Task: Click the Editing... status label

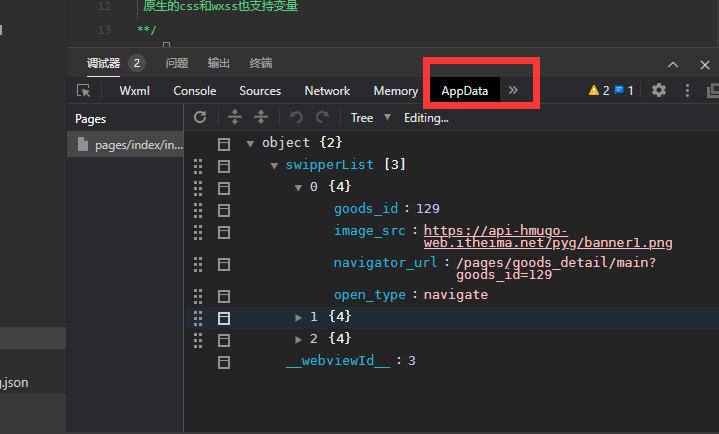Action: (x=426, y=118)
